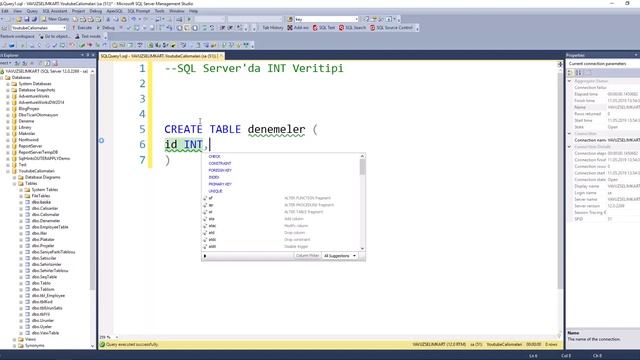Open the ApexSQL menu

point(114,11)
